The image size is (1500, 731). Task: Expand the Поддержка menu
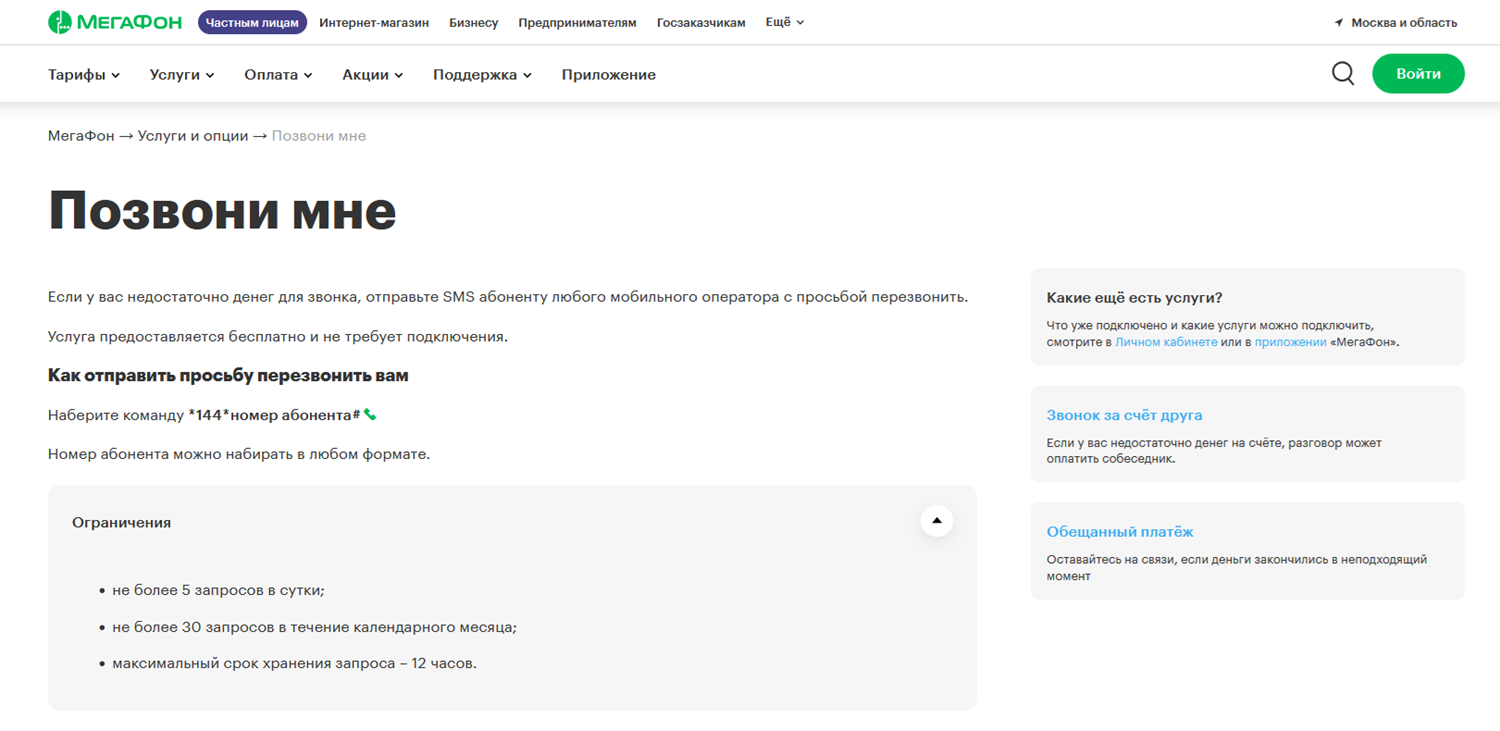(482, 75)
